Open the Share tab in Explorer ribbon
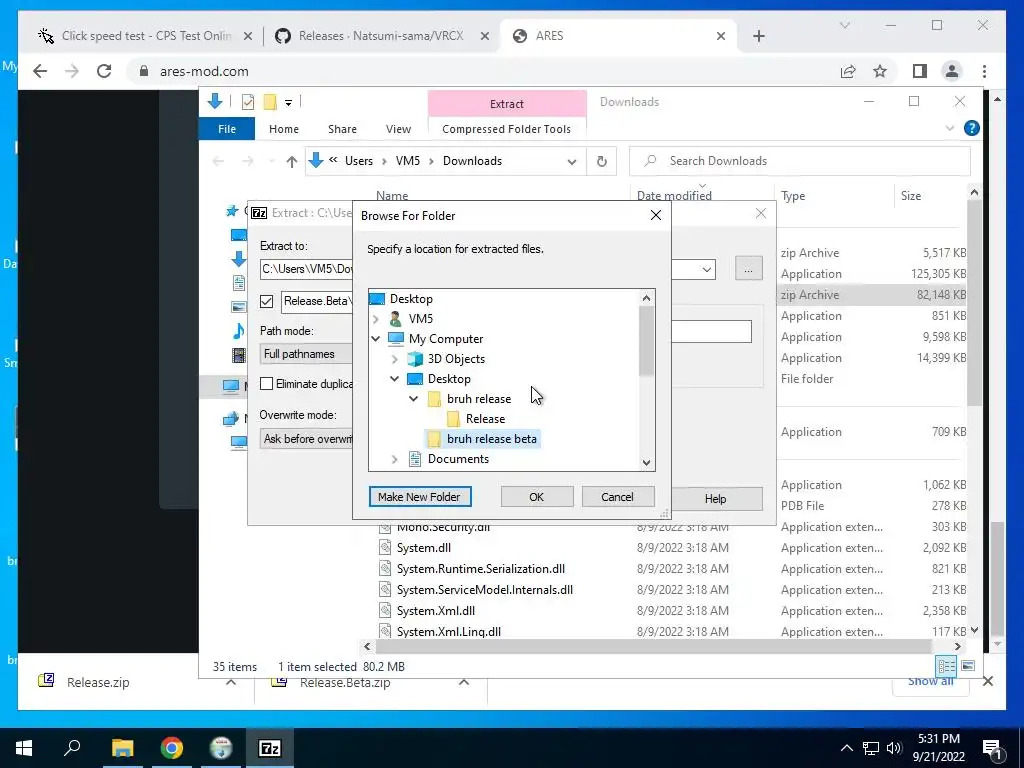This screenshot has width=1024, height=768. click(x=342, y=129)
